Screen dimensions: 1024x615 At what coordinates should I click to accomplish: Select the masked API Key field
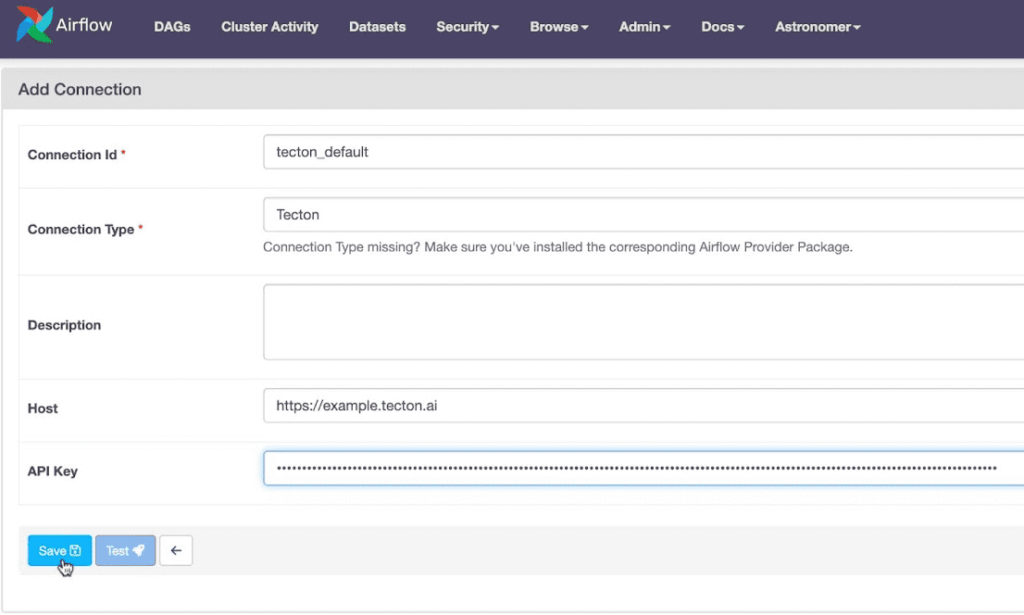click(x=640, y=468)
